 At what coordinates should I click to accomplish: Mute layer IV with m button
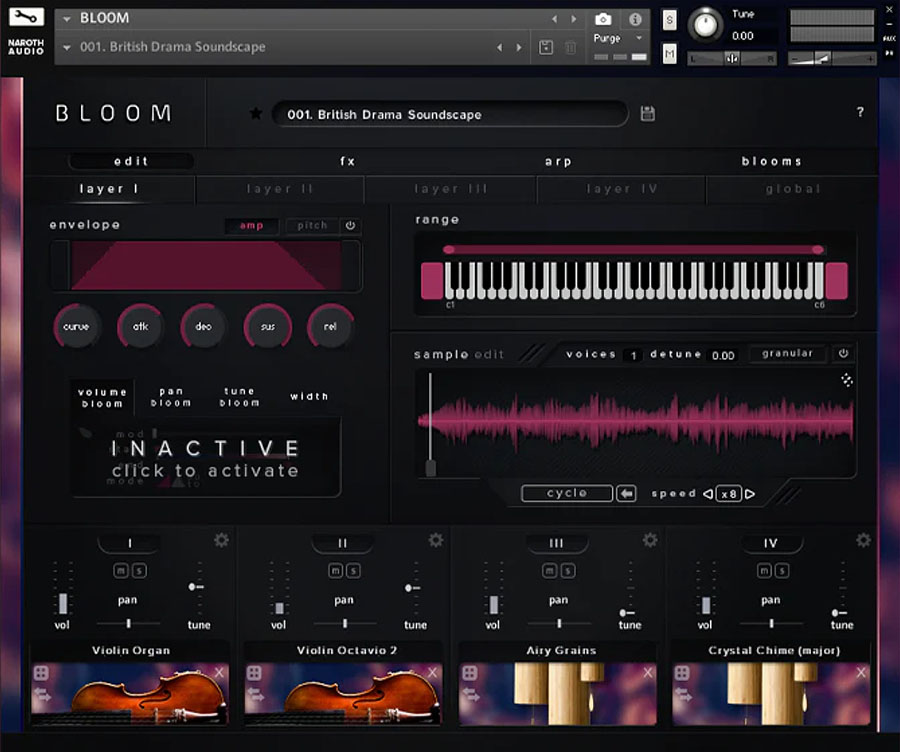[763, 571]
